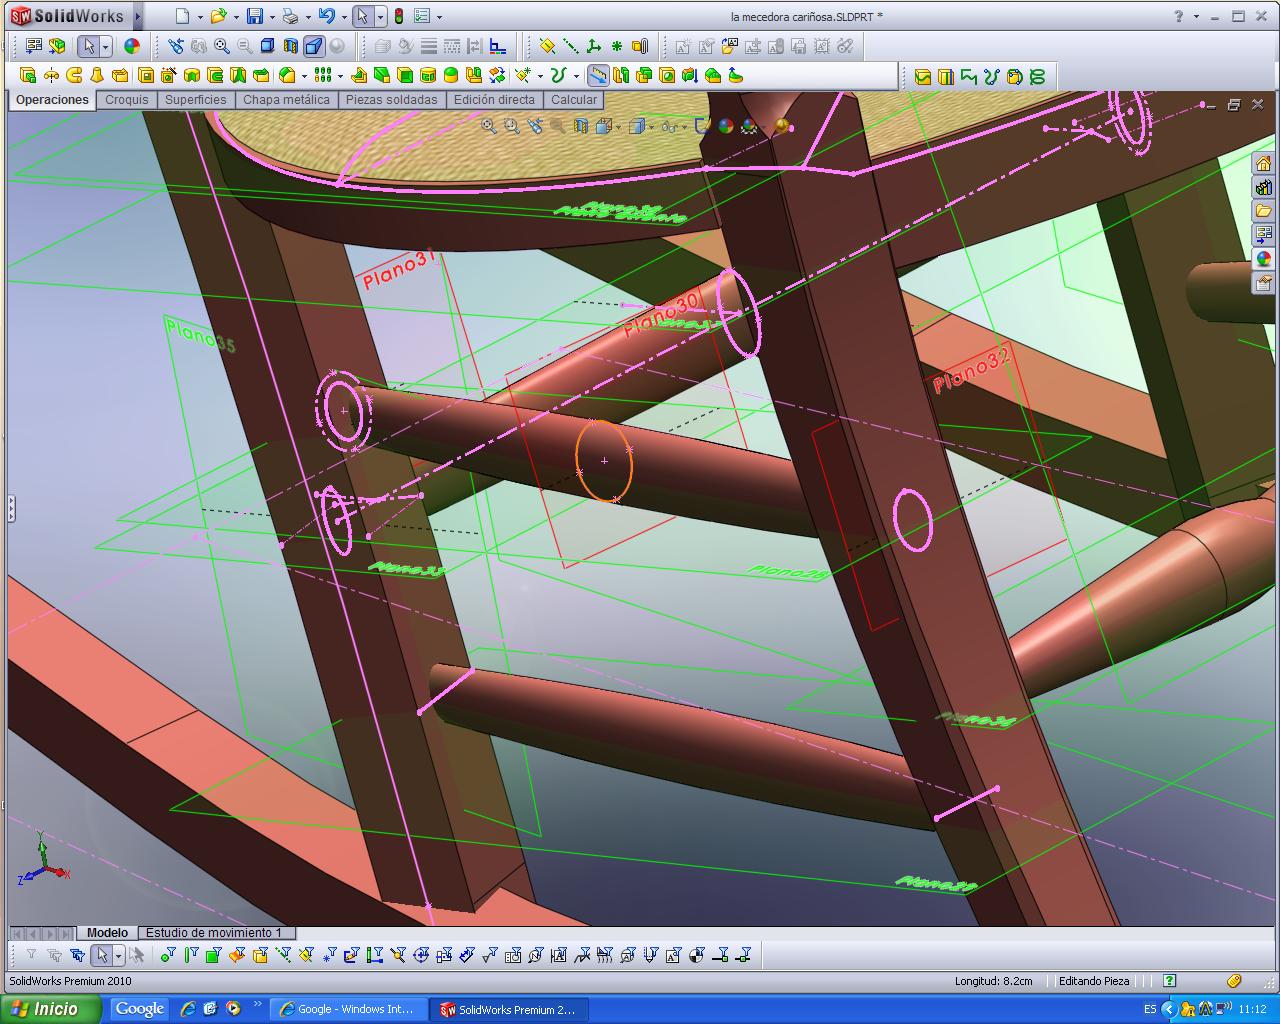
Task: Open the dropdown arrow next to the Options icon
Action: coord(439,16)
